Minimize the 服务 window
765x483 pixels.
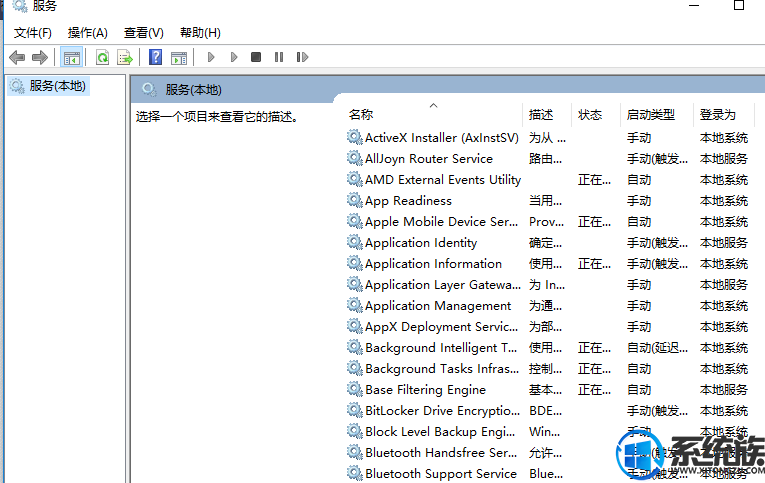click(x=694, y=5)
